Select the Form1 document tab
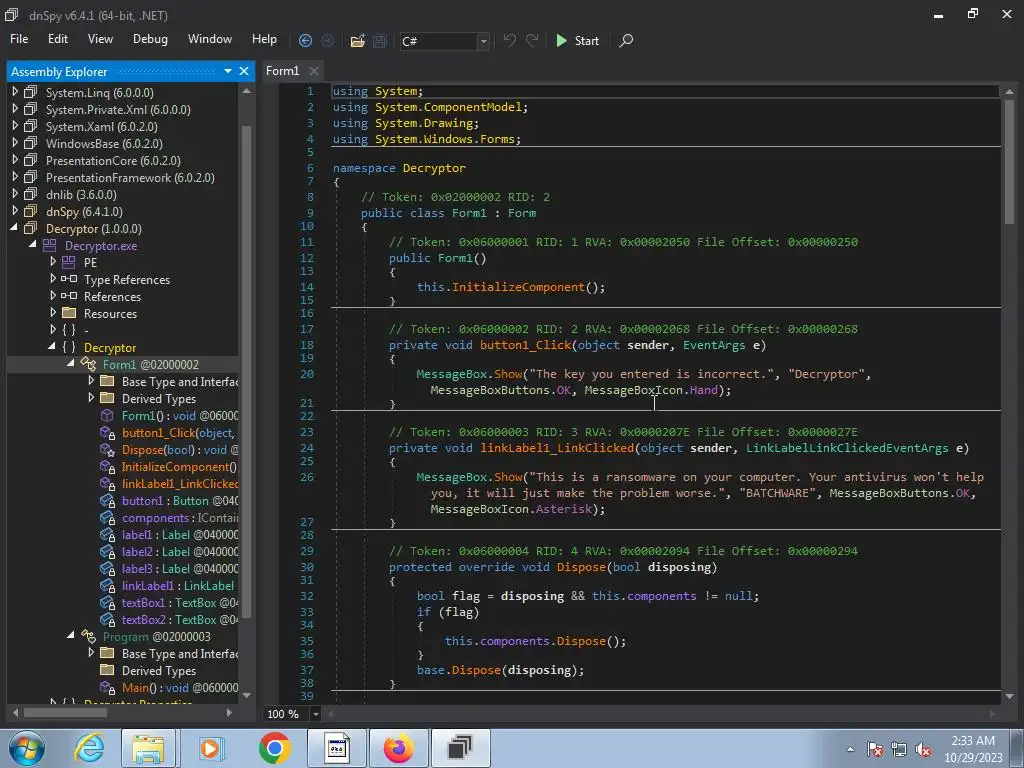This screenshot has height=768, width=1024. pos(282,71)
